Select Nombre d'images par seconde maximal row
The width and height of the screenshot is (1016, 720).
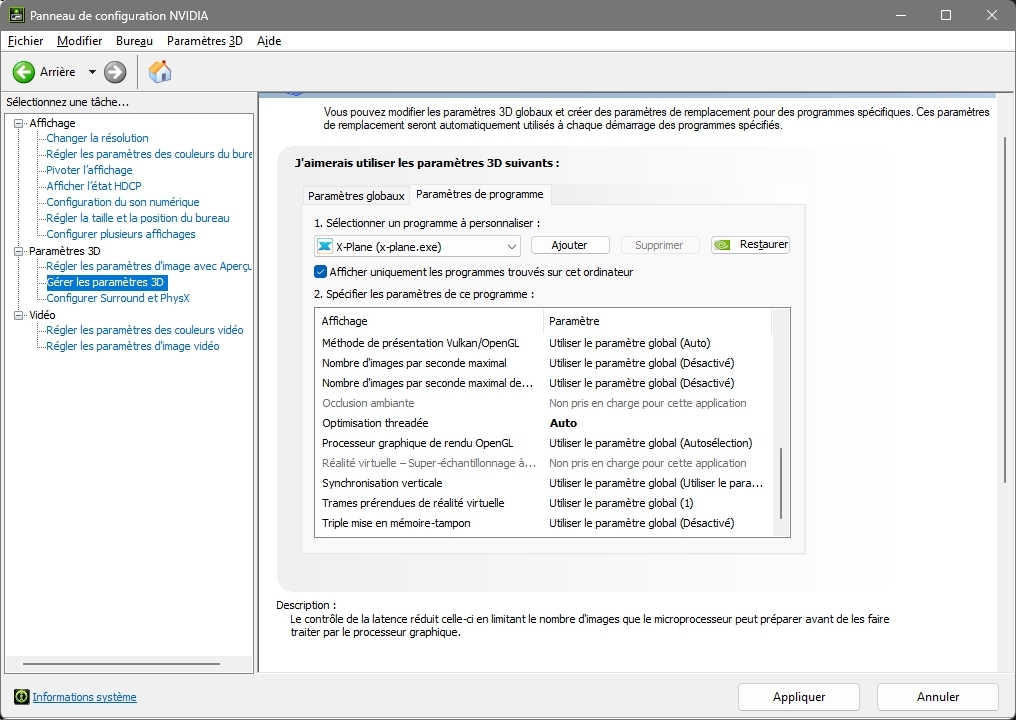coord(544,364)
